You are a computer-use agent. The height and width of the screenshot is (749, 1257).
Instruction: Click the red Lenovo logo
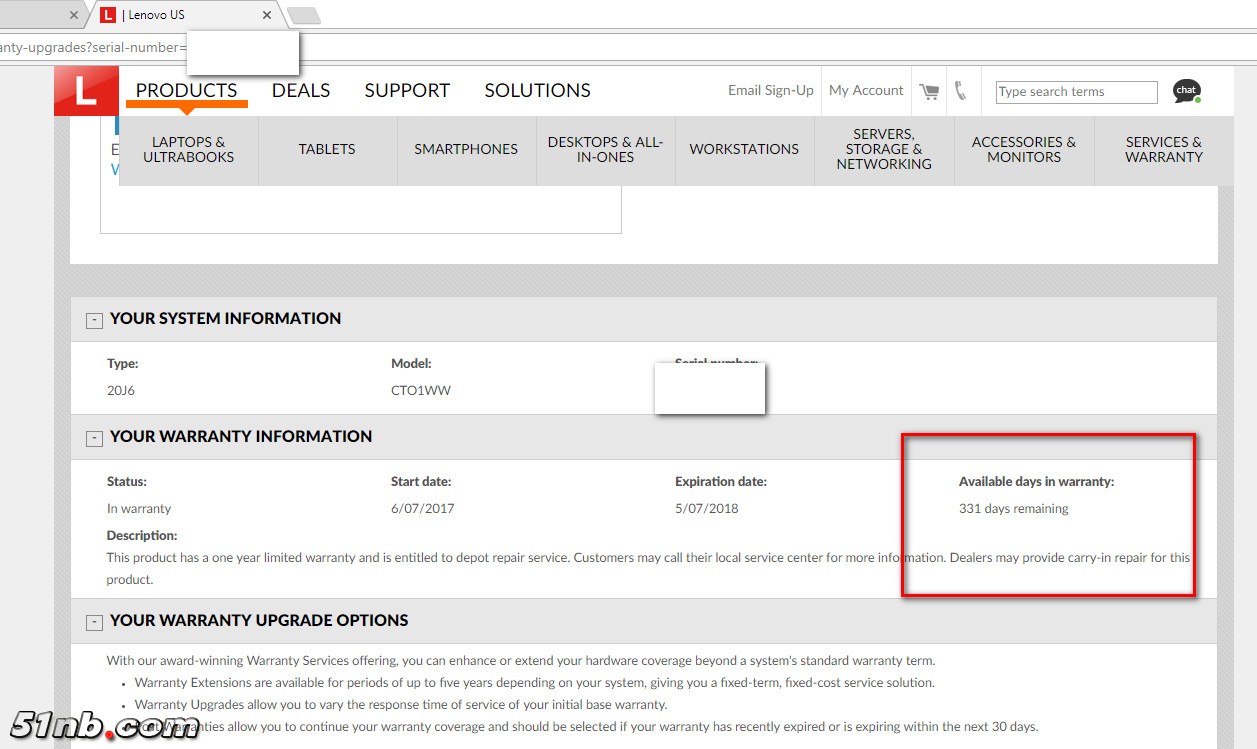86,91
